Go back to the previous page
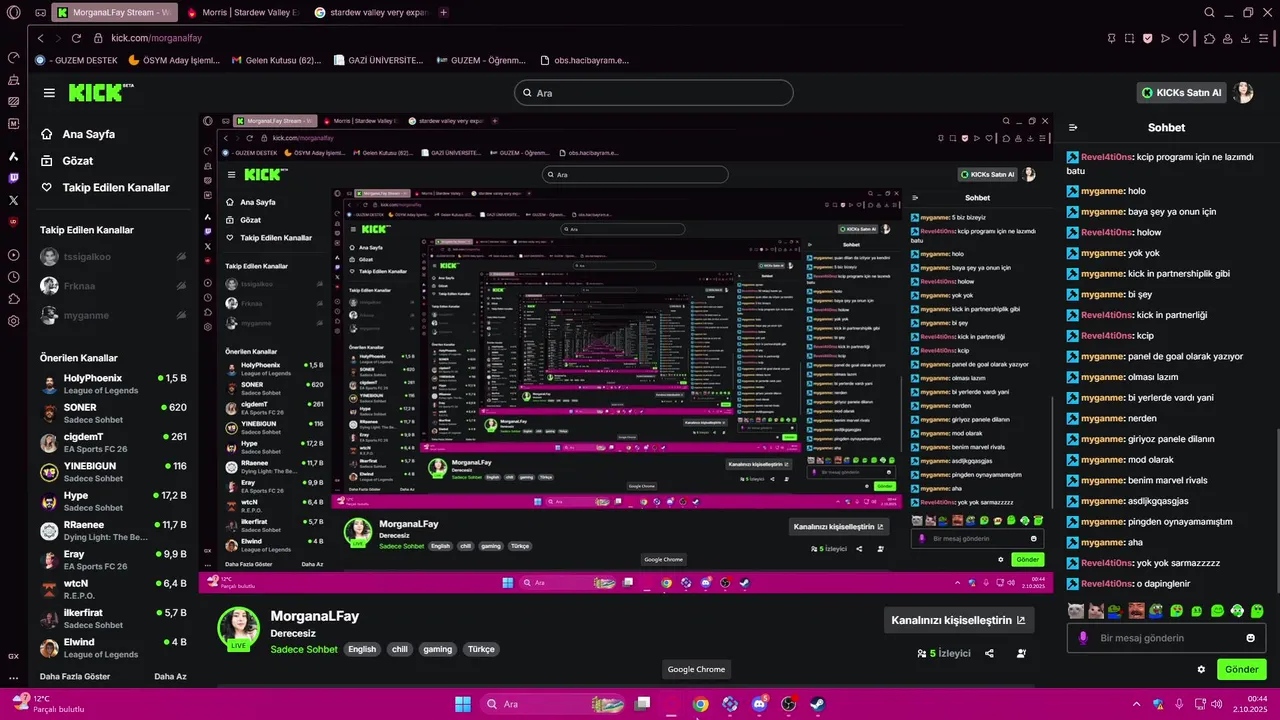Viewport: 1280px width, 720px height. coord(40,38)
